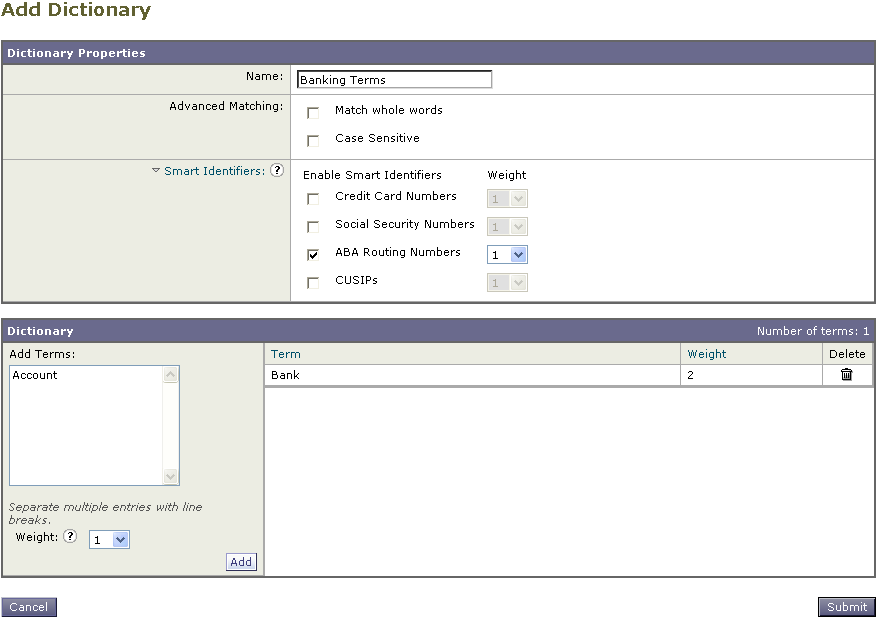Click the Smart Identifiers link
Screen dimensions: 878x618
[214, 171]
